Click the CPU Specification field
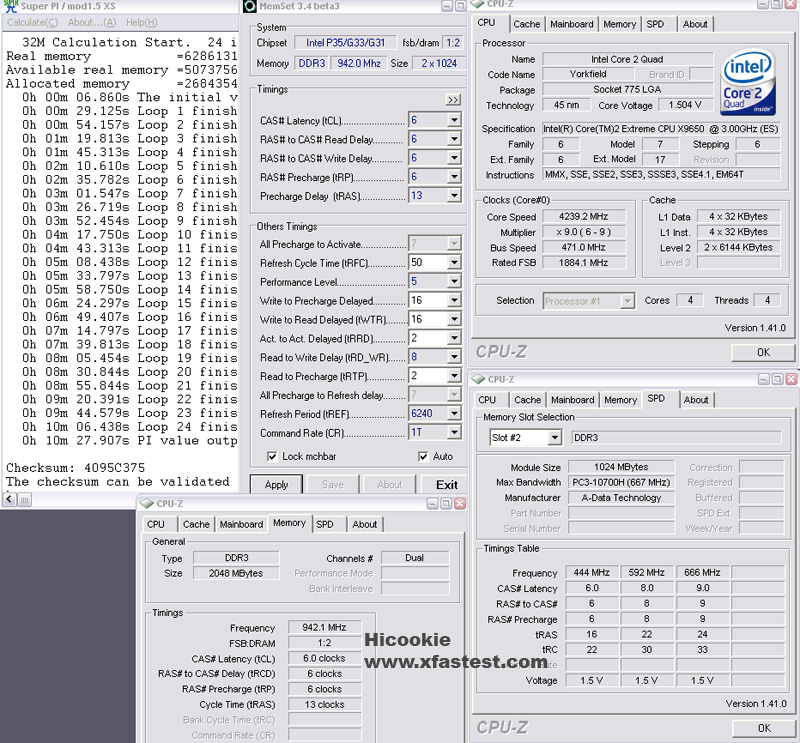This screenshot has width=800, height=743. point(661,129)
